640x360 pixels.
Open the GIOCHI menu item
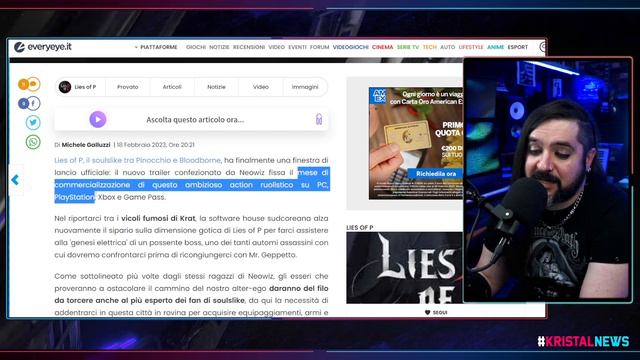pos(196,47)
